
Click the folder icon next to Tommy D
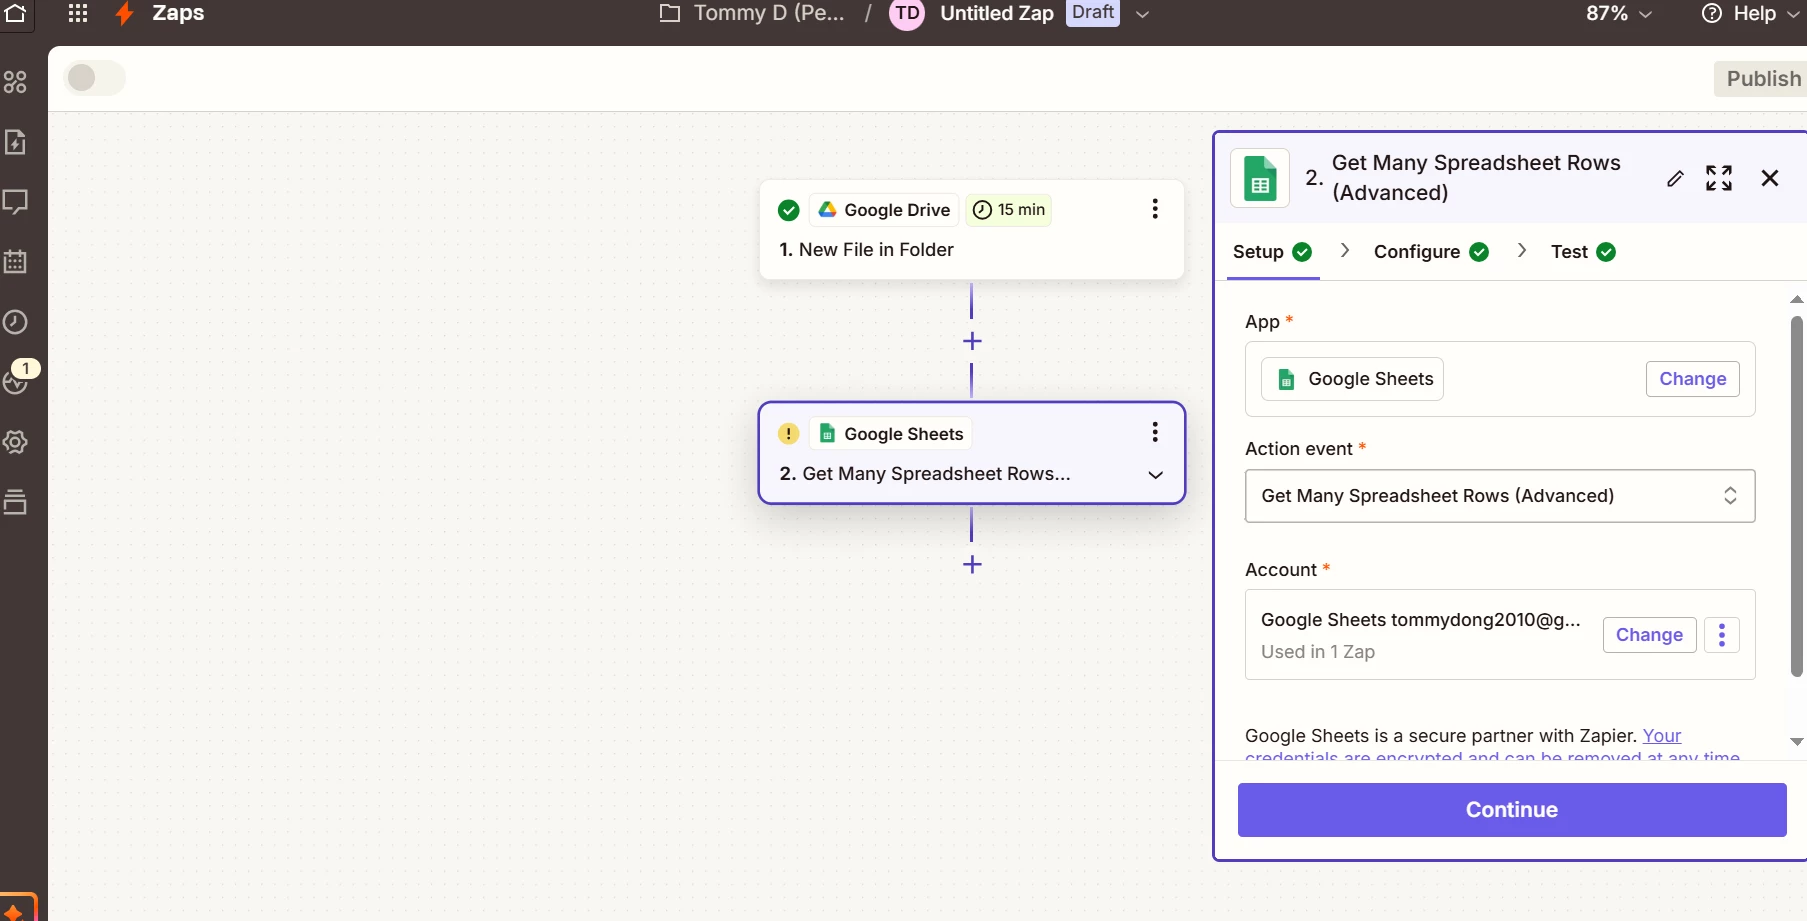(670, 13)
